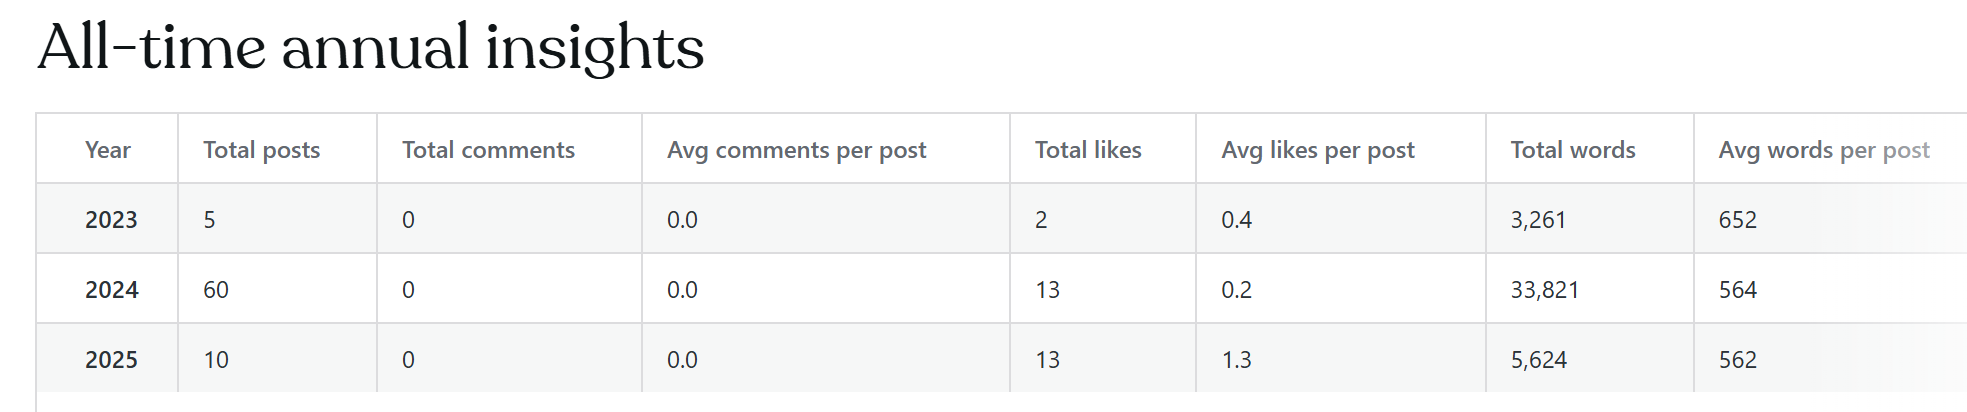Select the Avg comments per post header
This screenshot has width=1967, height=412.
pos(796,150)
